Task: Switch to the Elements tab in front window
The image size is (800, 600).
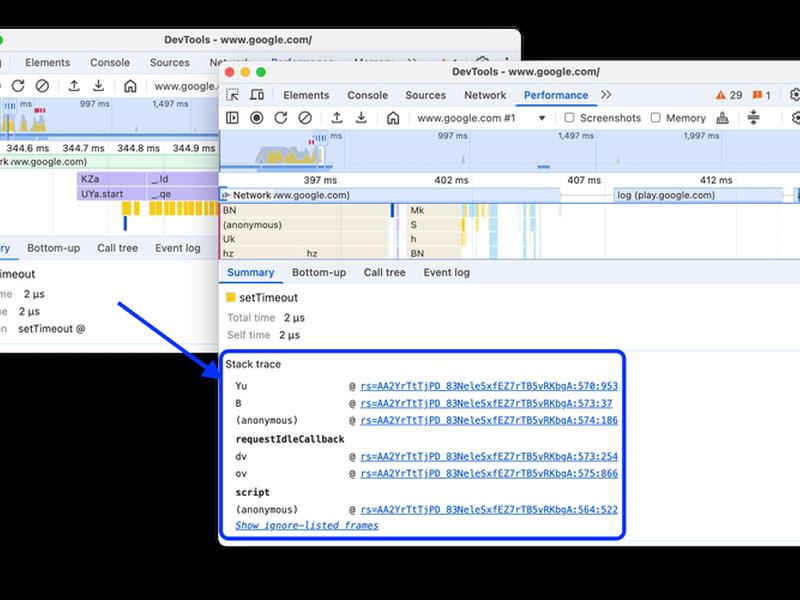Action: pos(306,95)
